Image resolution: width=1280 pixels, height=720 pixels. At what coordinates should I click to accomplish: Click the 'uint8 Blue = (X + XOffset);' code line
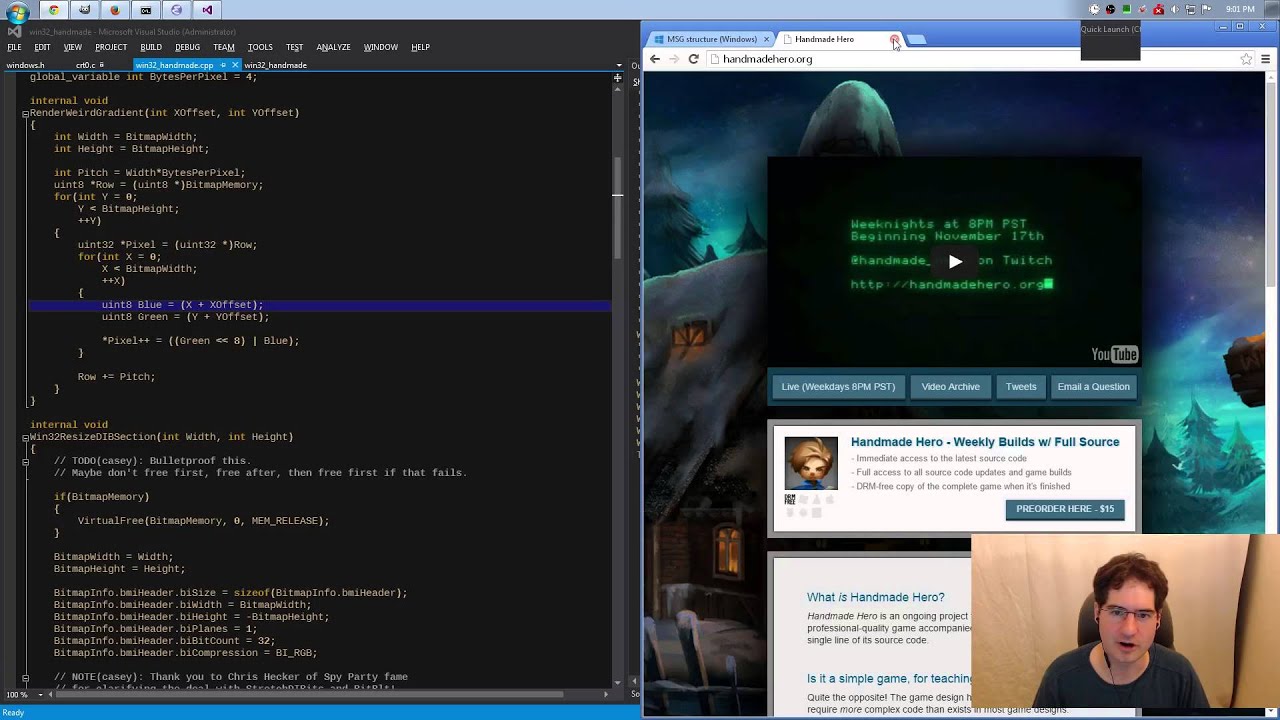[x=182, y=305]
